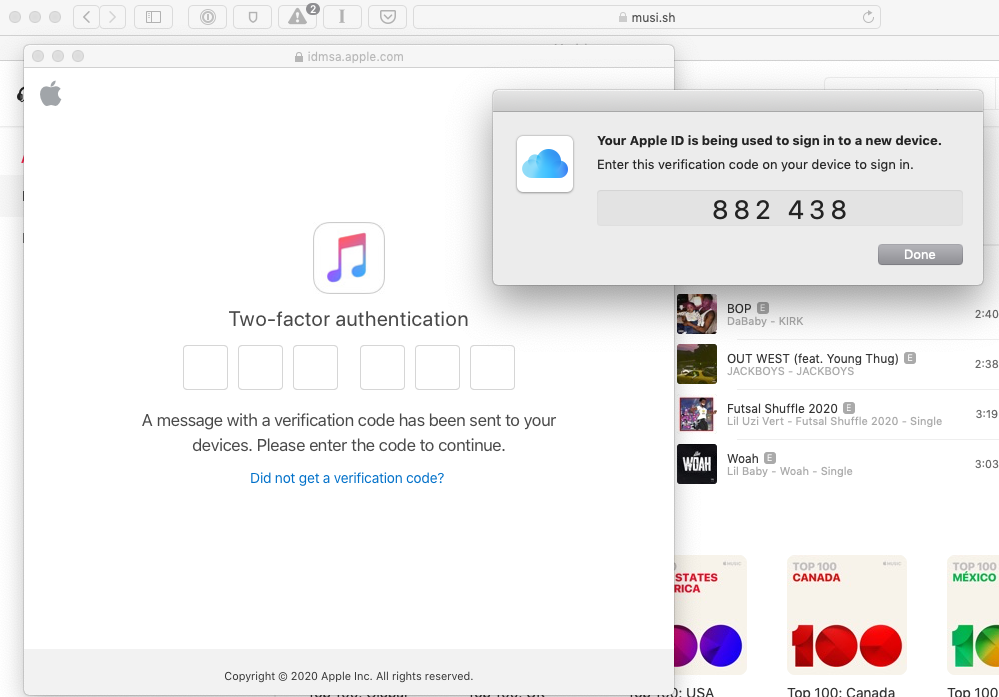Open the Top 100 USA playlist cover
The width and height of the screenshot is (999, 697).
pyautogui.click(x=710, y=615)
